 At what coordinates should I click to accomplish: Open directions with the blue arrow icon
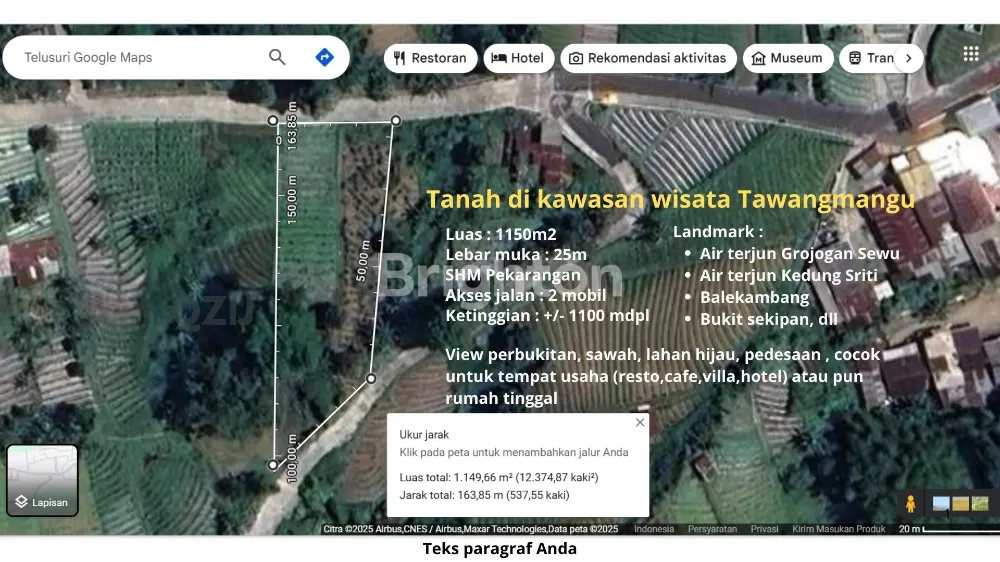tap(324, 58)
